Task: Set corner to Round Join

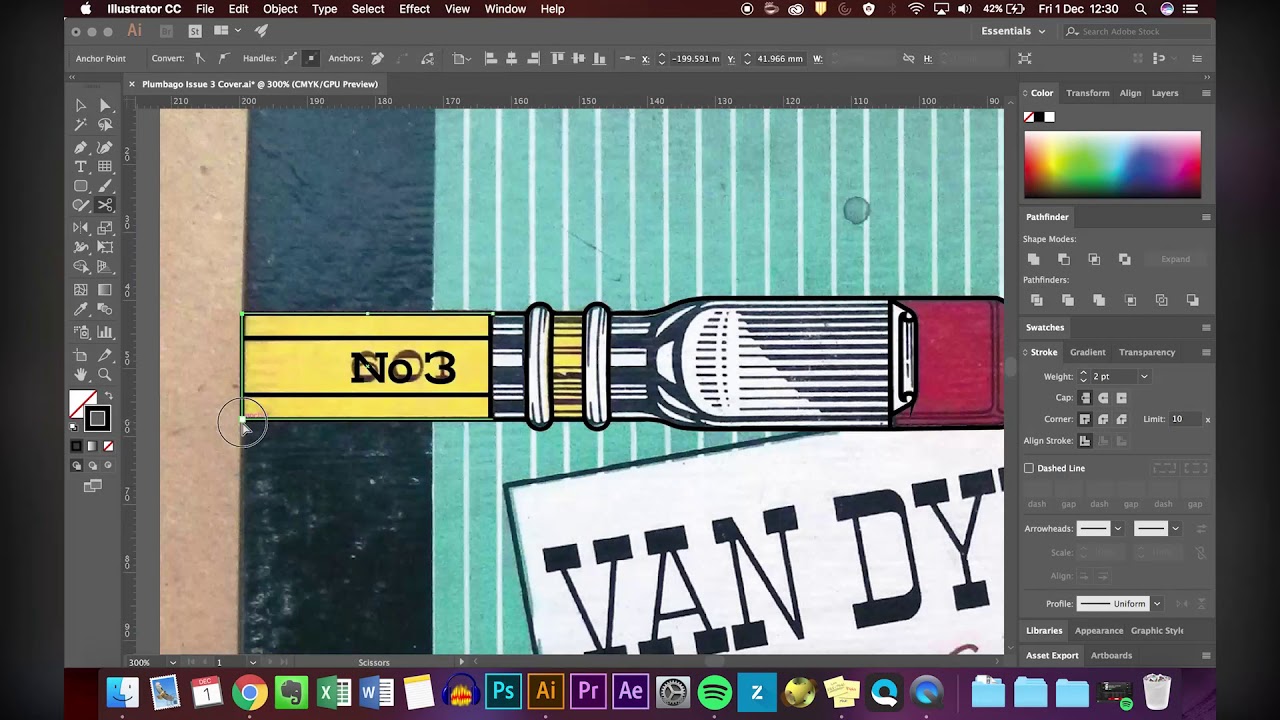Action: 1103,419
